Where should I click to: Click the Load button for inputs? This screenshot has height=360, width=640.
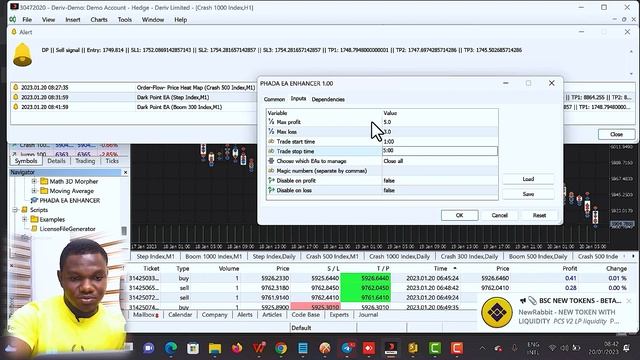528,179
